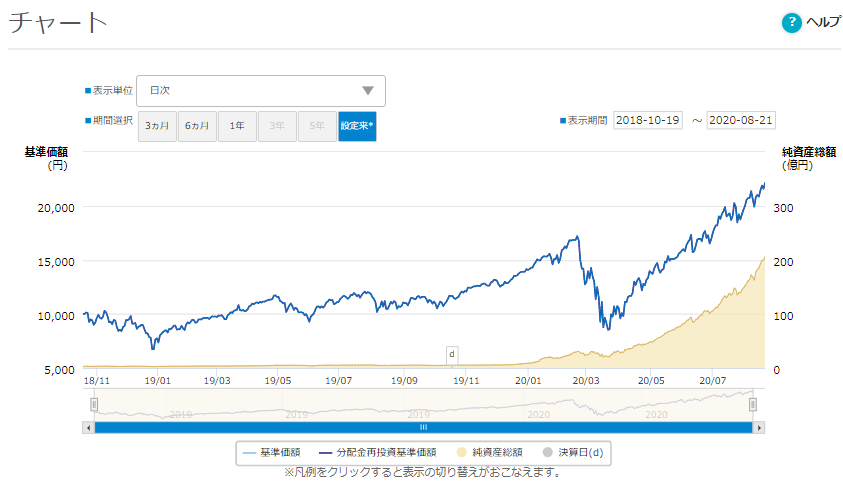Viewport: 843px width, 482px height.
Task: Toggle 決算日(d) legend item
Action: 573,453
